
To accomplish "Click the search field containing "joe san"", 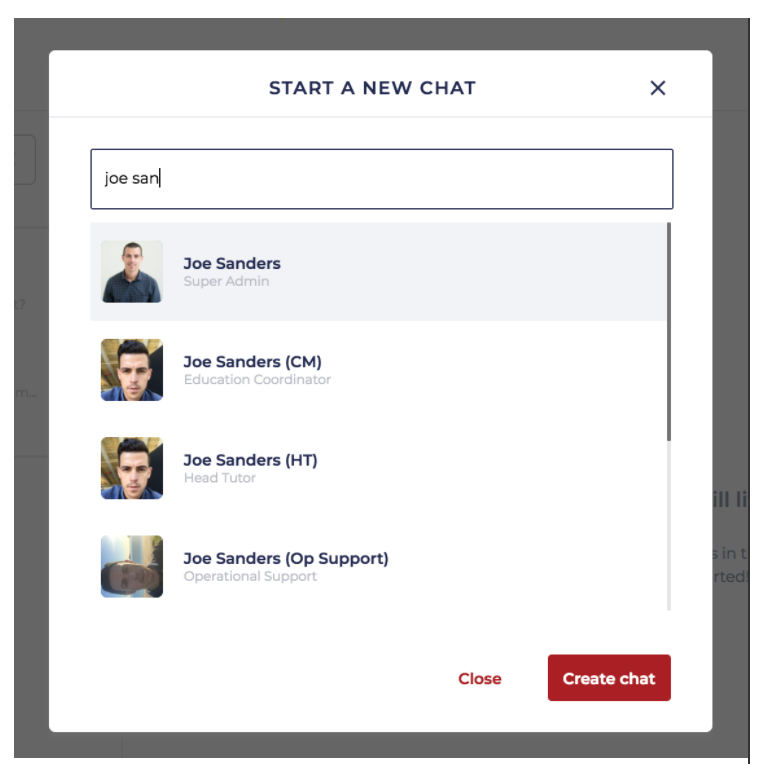I will tap(381, 179).
